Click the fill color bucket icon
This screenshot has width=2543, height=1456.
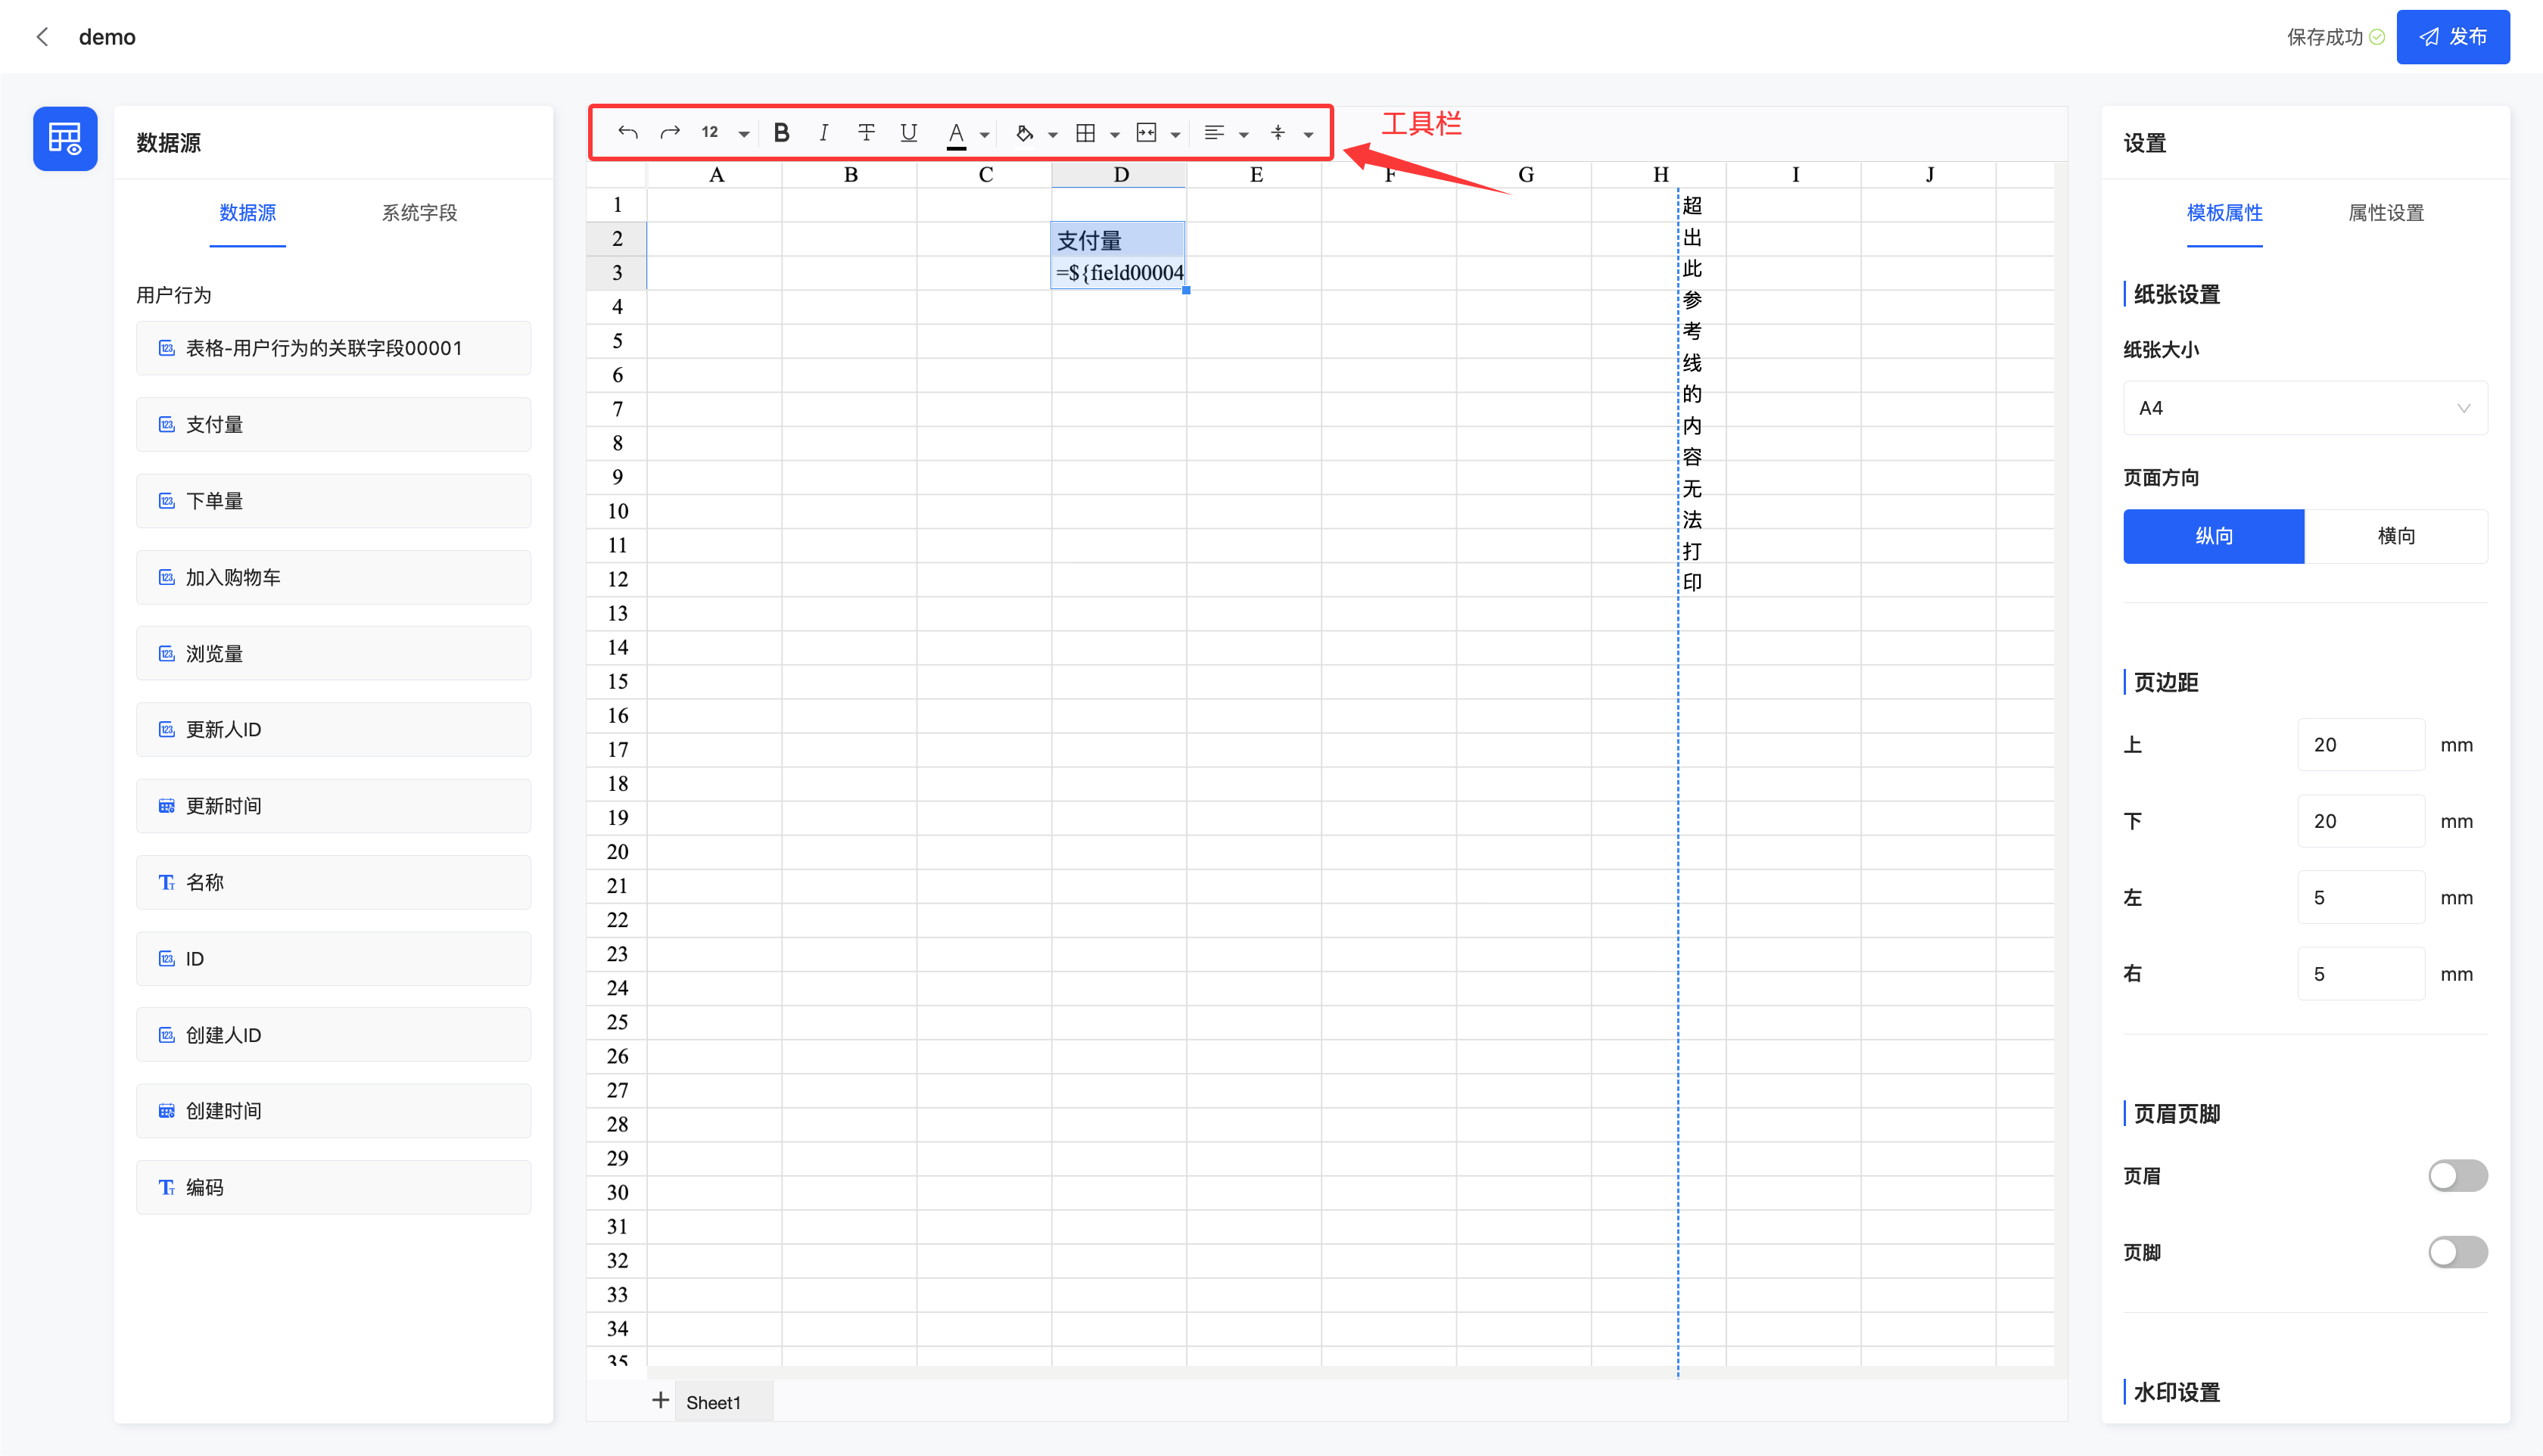click(x=1024, y=133)
